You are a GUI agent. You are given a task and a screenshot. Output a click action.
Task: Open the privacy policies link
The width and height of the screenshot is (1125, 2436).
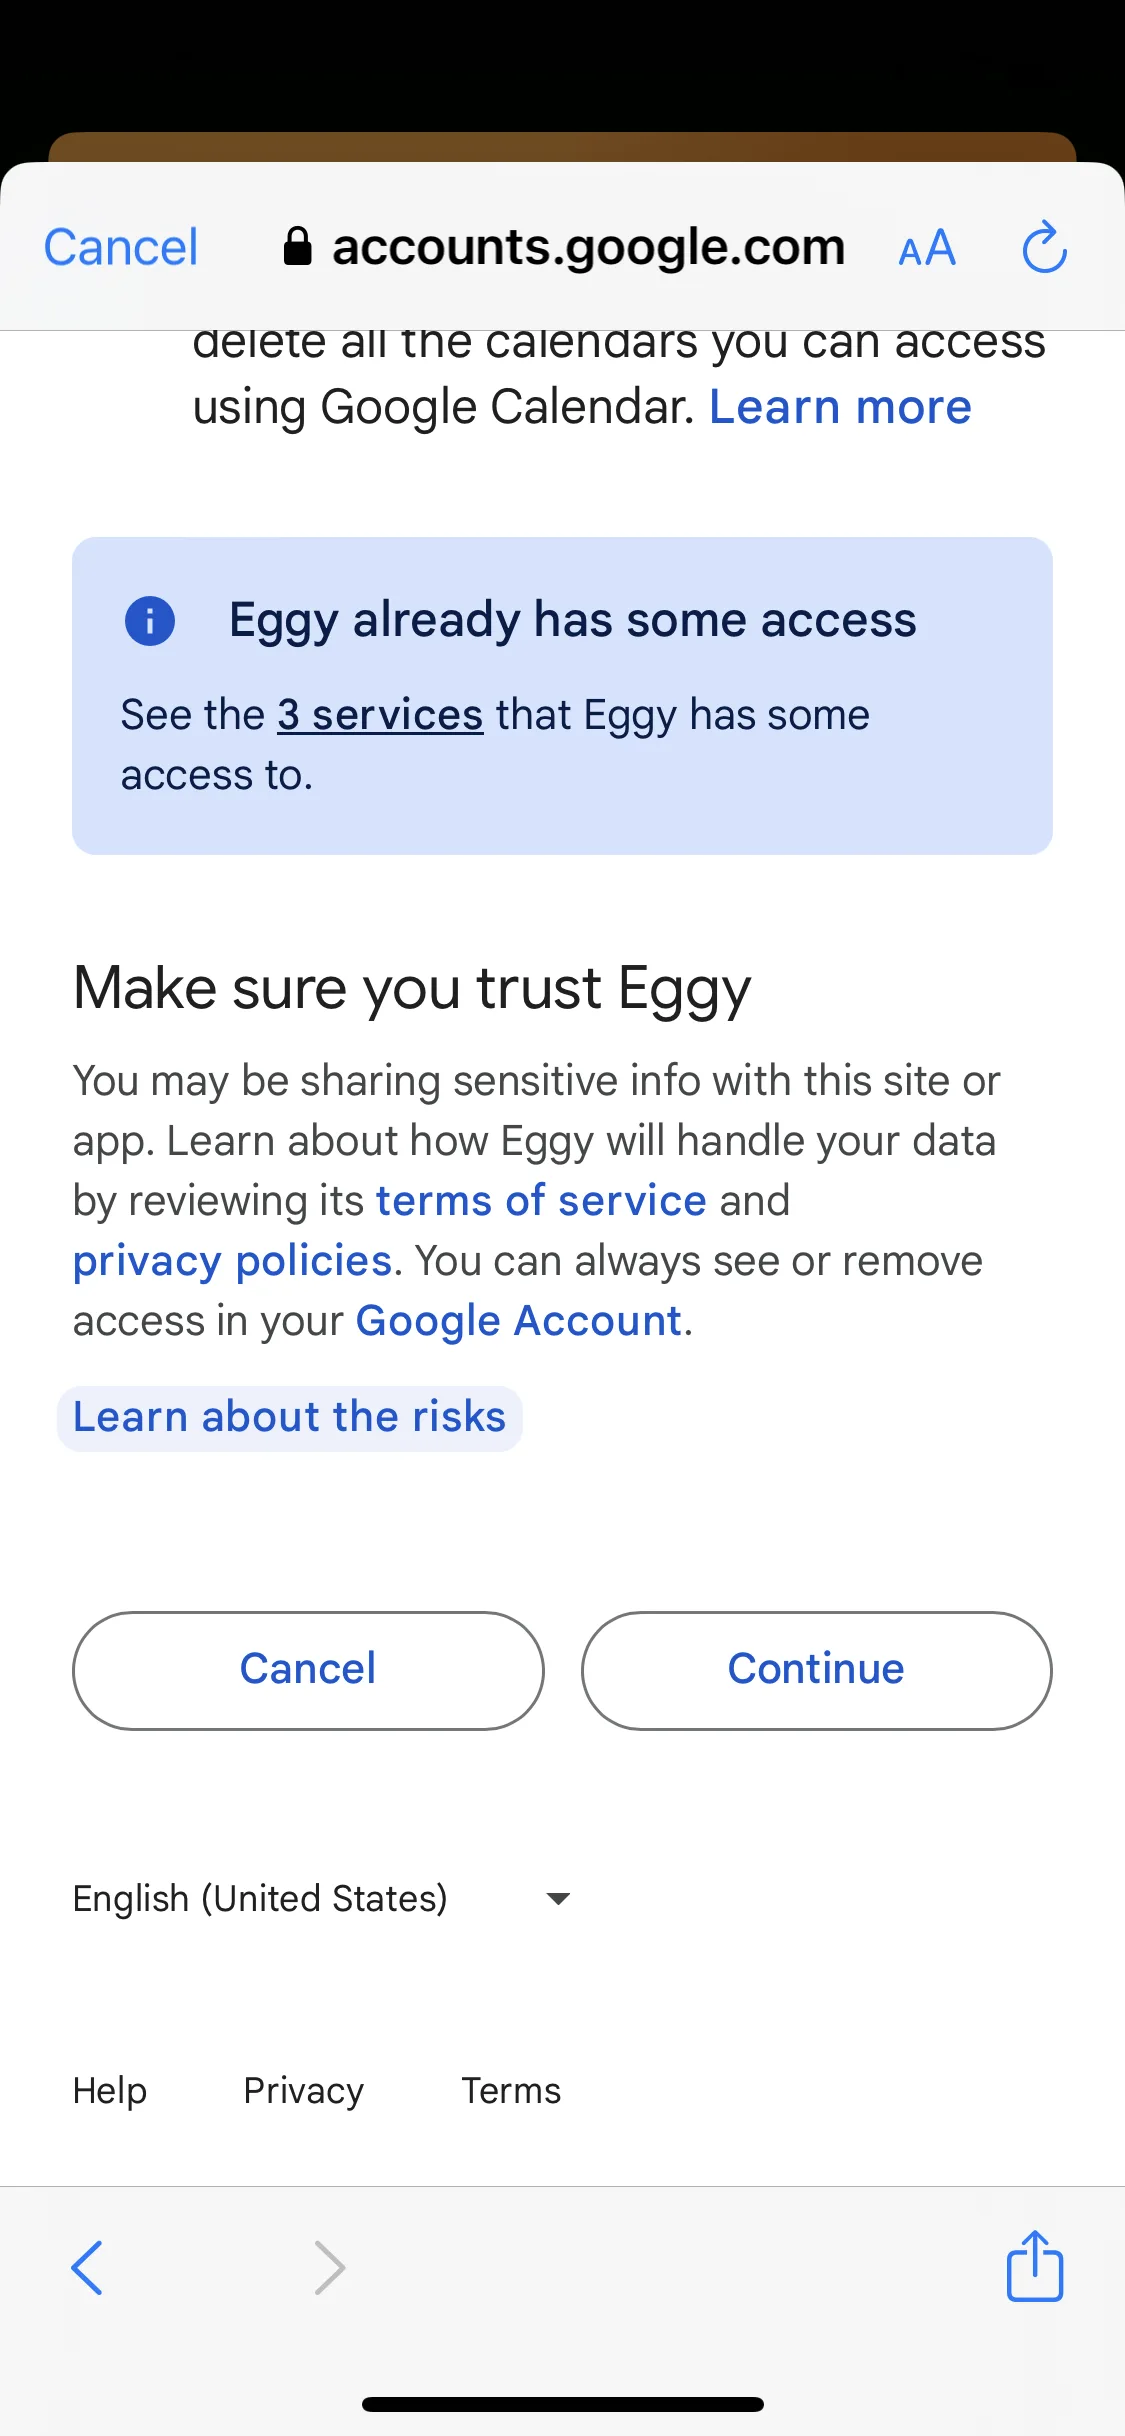click(x=232, y=1261)
